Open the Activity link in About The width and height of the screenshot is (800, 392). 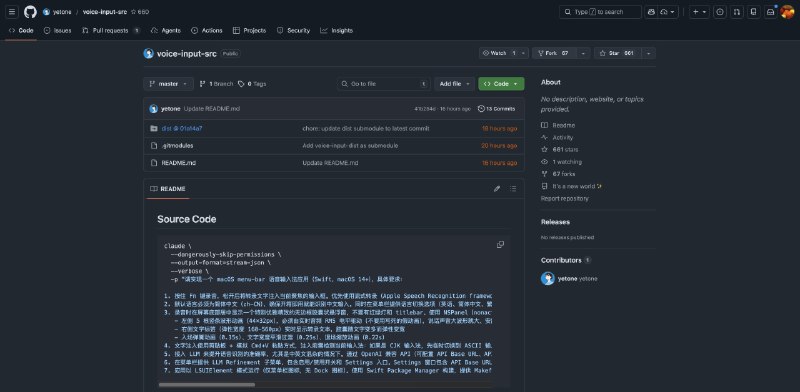click(557, 138)
